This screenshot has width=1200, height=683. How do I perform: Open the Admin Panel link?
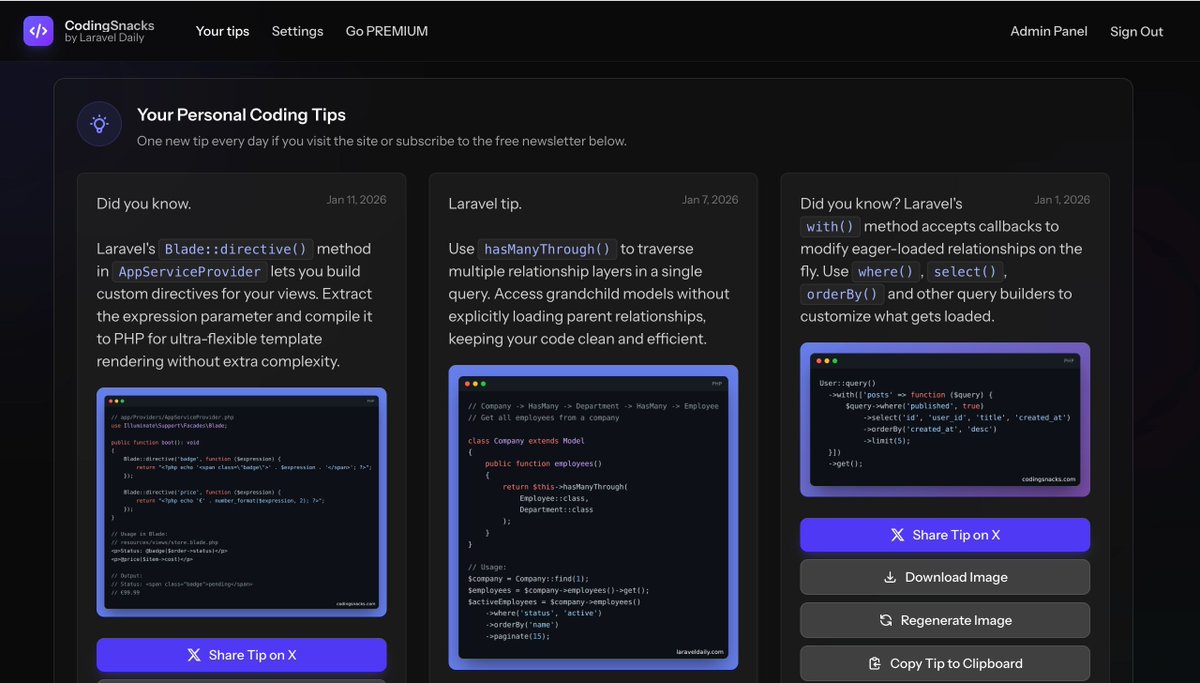click(x=1049, y=31)
